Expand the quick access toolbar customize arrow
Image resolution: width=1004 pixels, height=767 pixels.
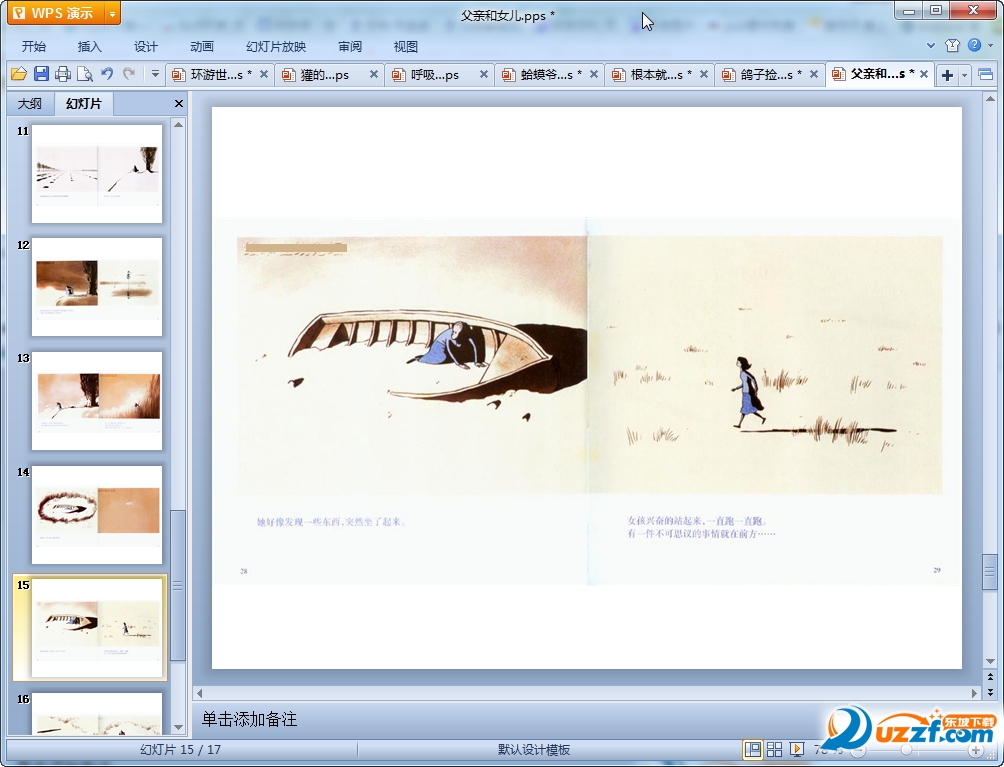[x=155, y=74]
